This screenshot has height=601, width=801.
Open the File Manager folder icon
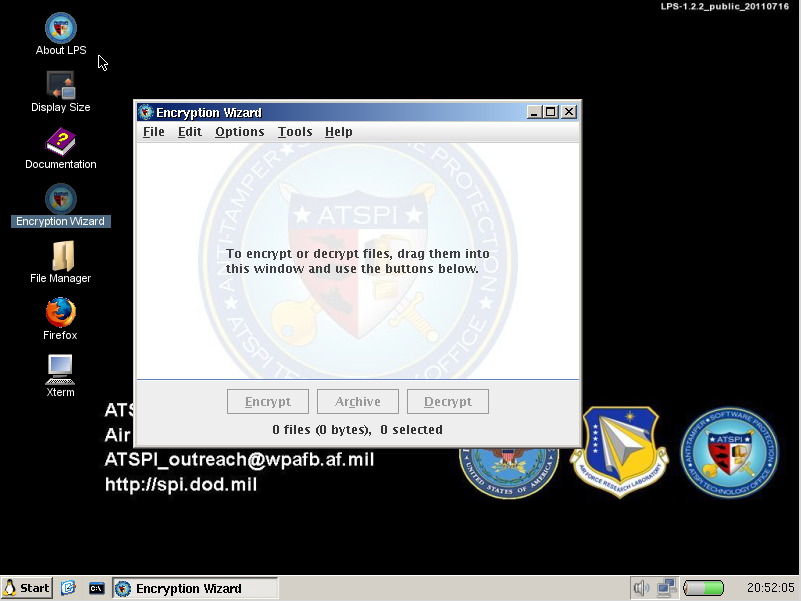pyautogui.click(x=61, y=256)
